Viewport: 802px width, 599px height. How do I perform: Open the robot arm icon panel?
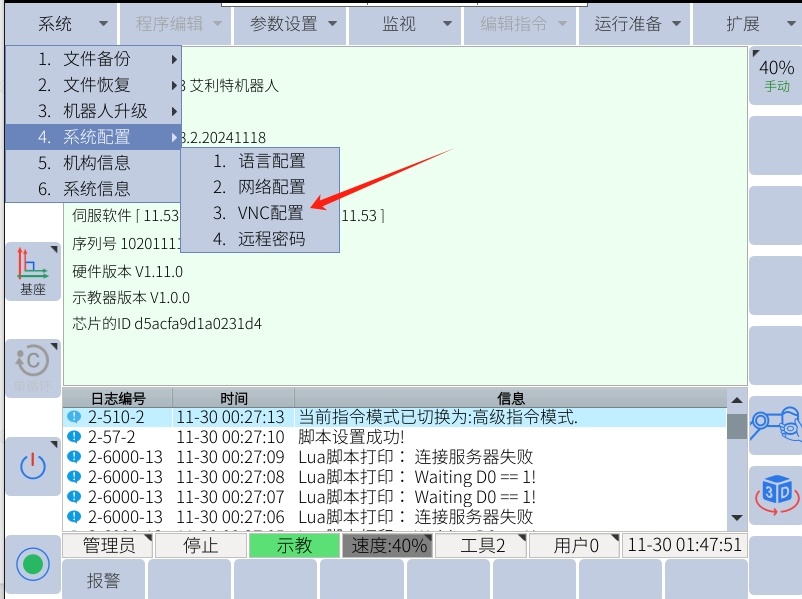point(775,422)
